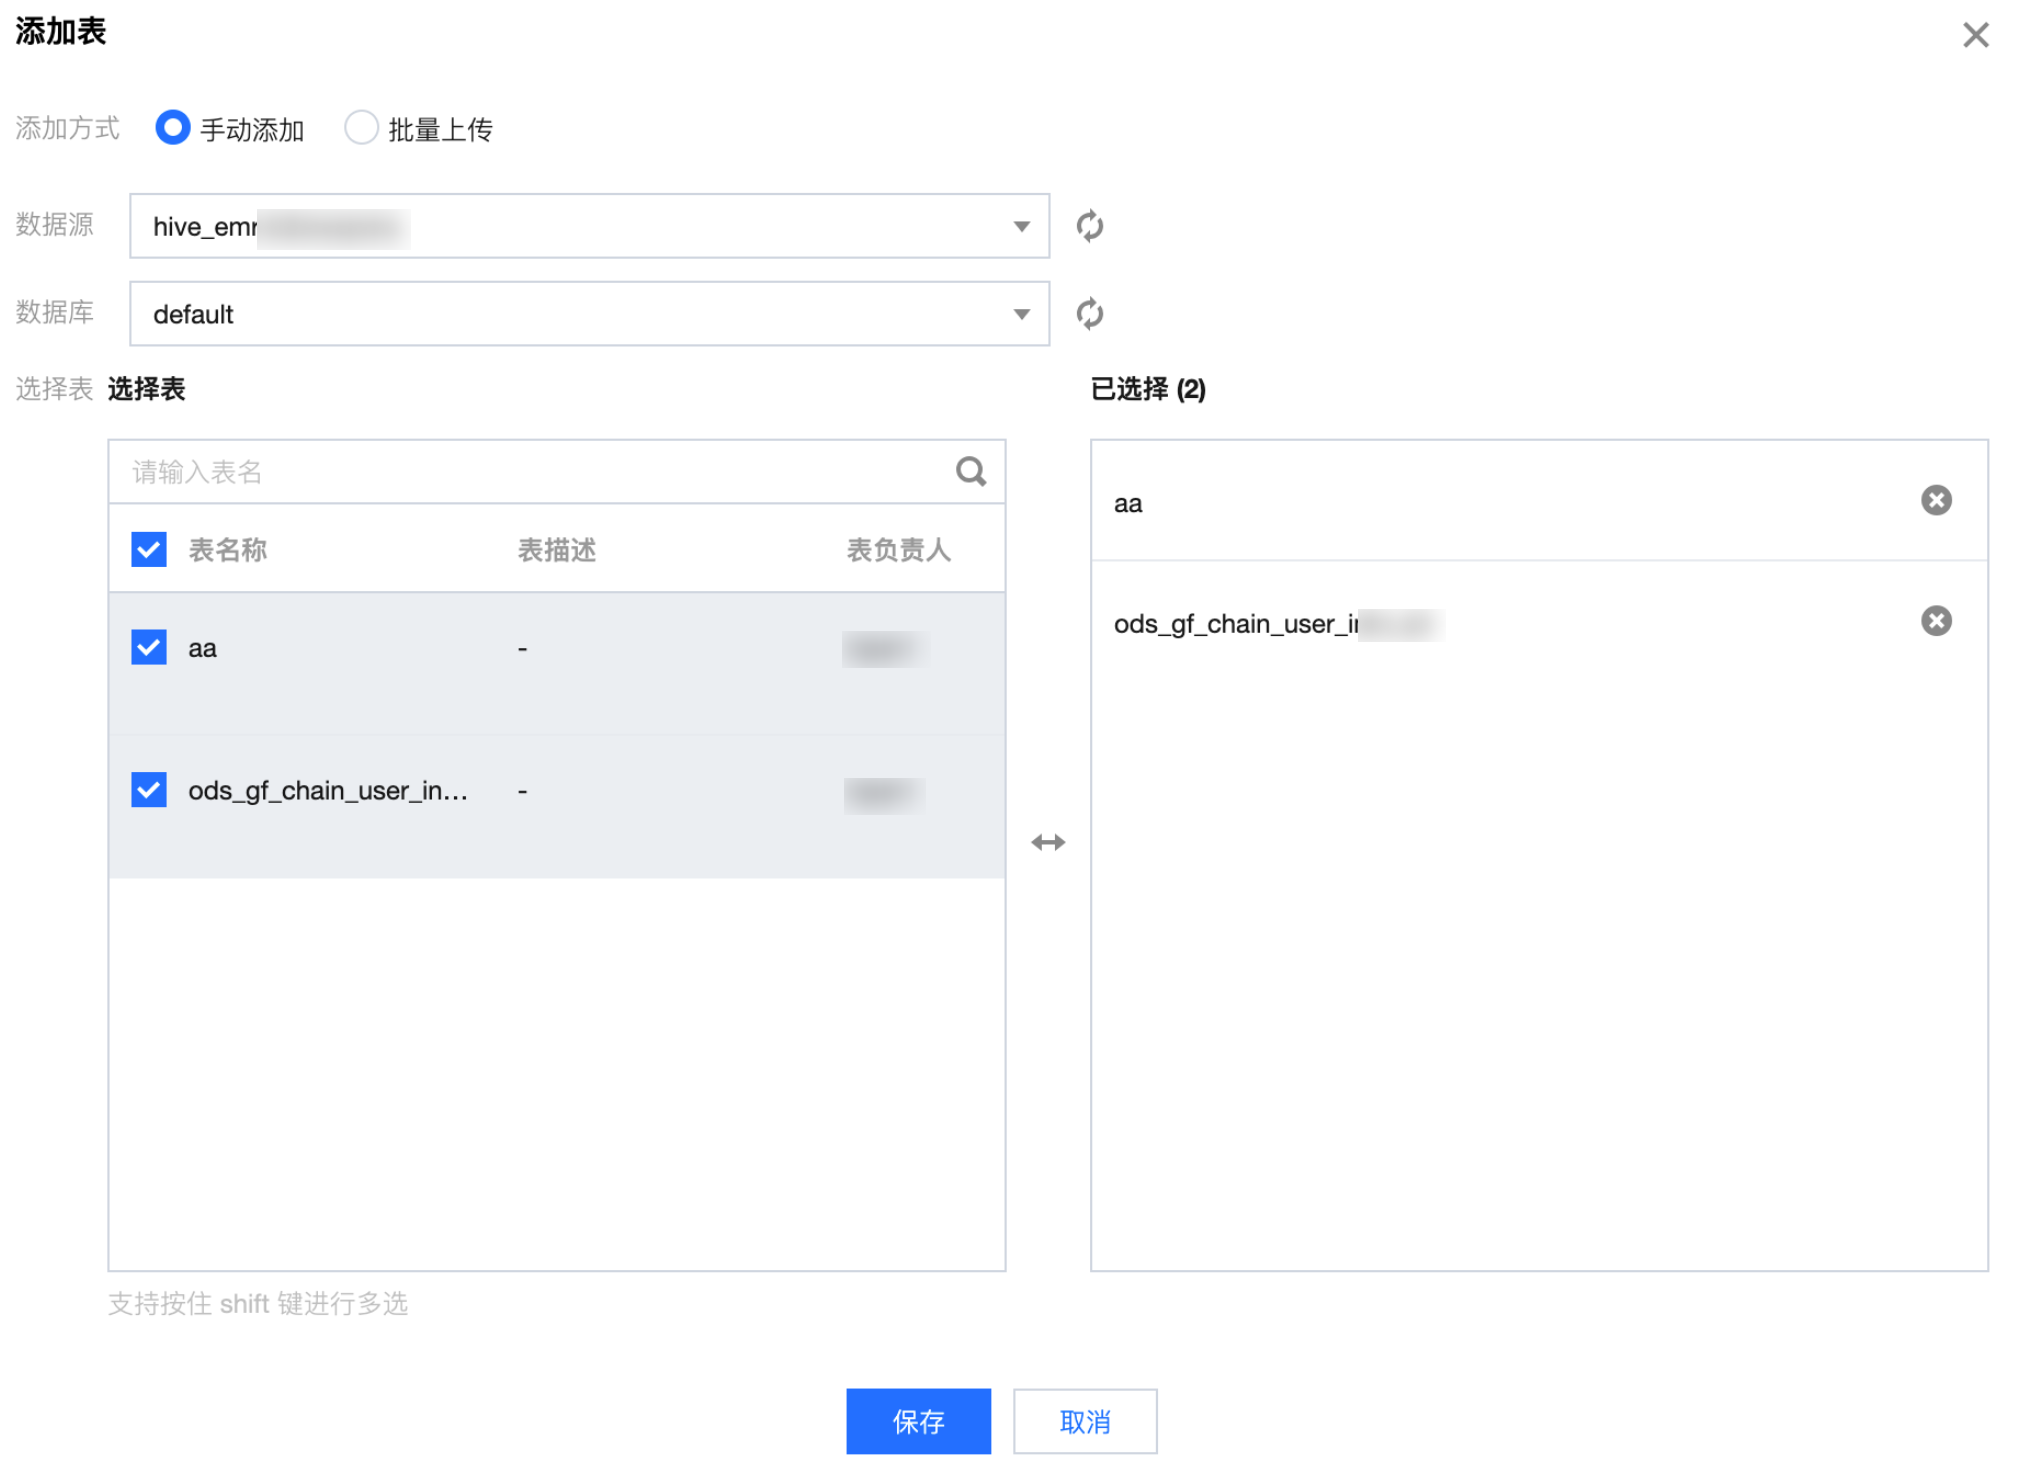This screenshot has height=1470, width=2021.
Task: Open the hive_emr data source dropdown
Action: point(588,226)
